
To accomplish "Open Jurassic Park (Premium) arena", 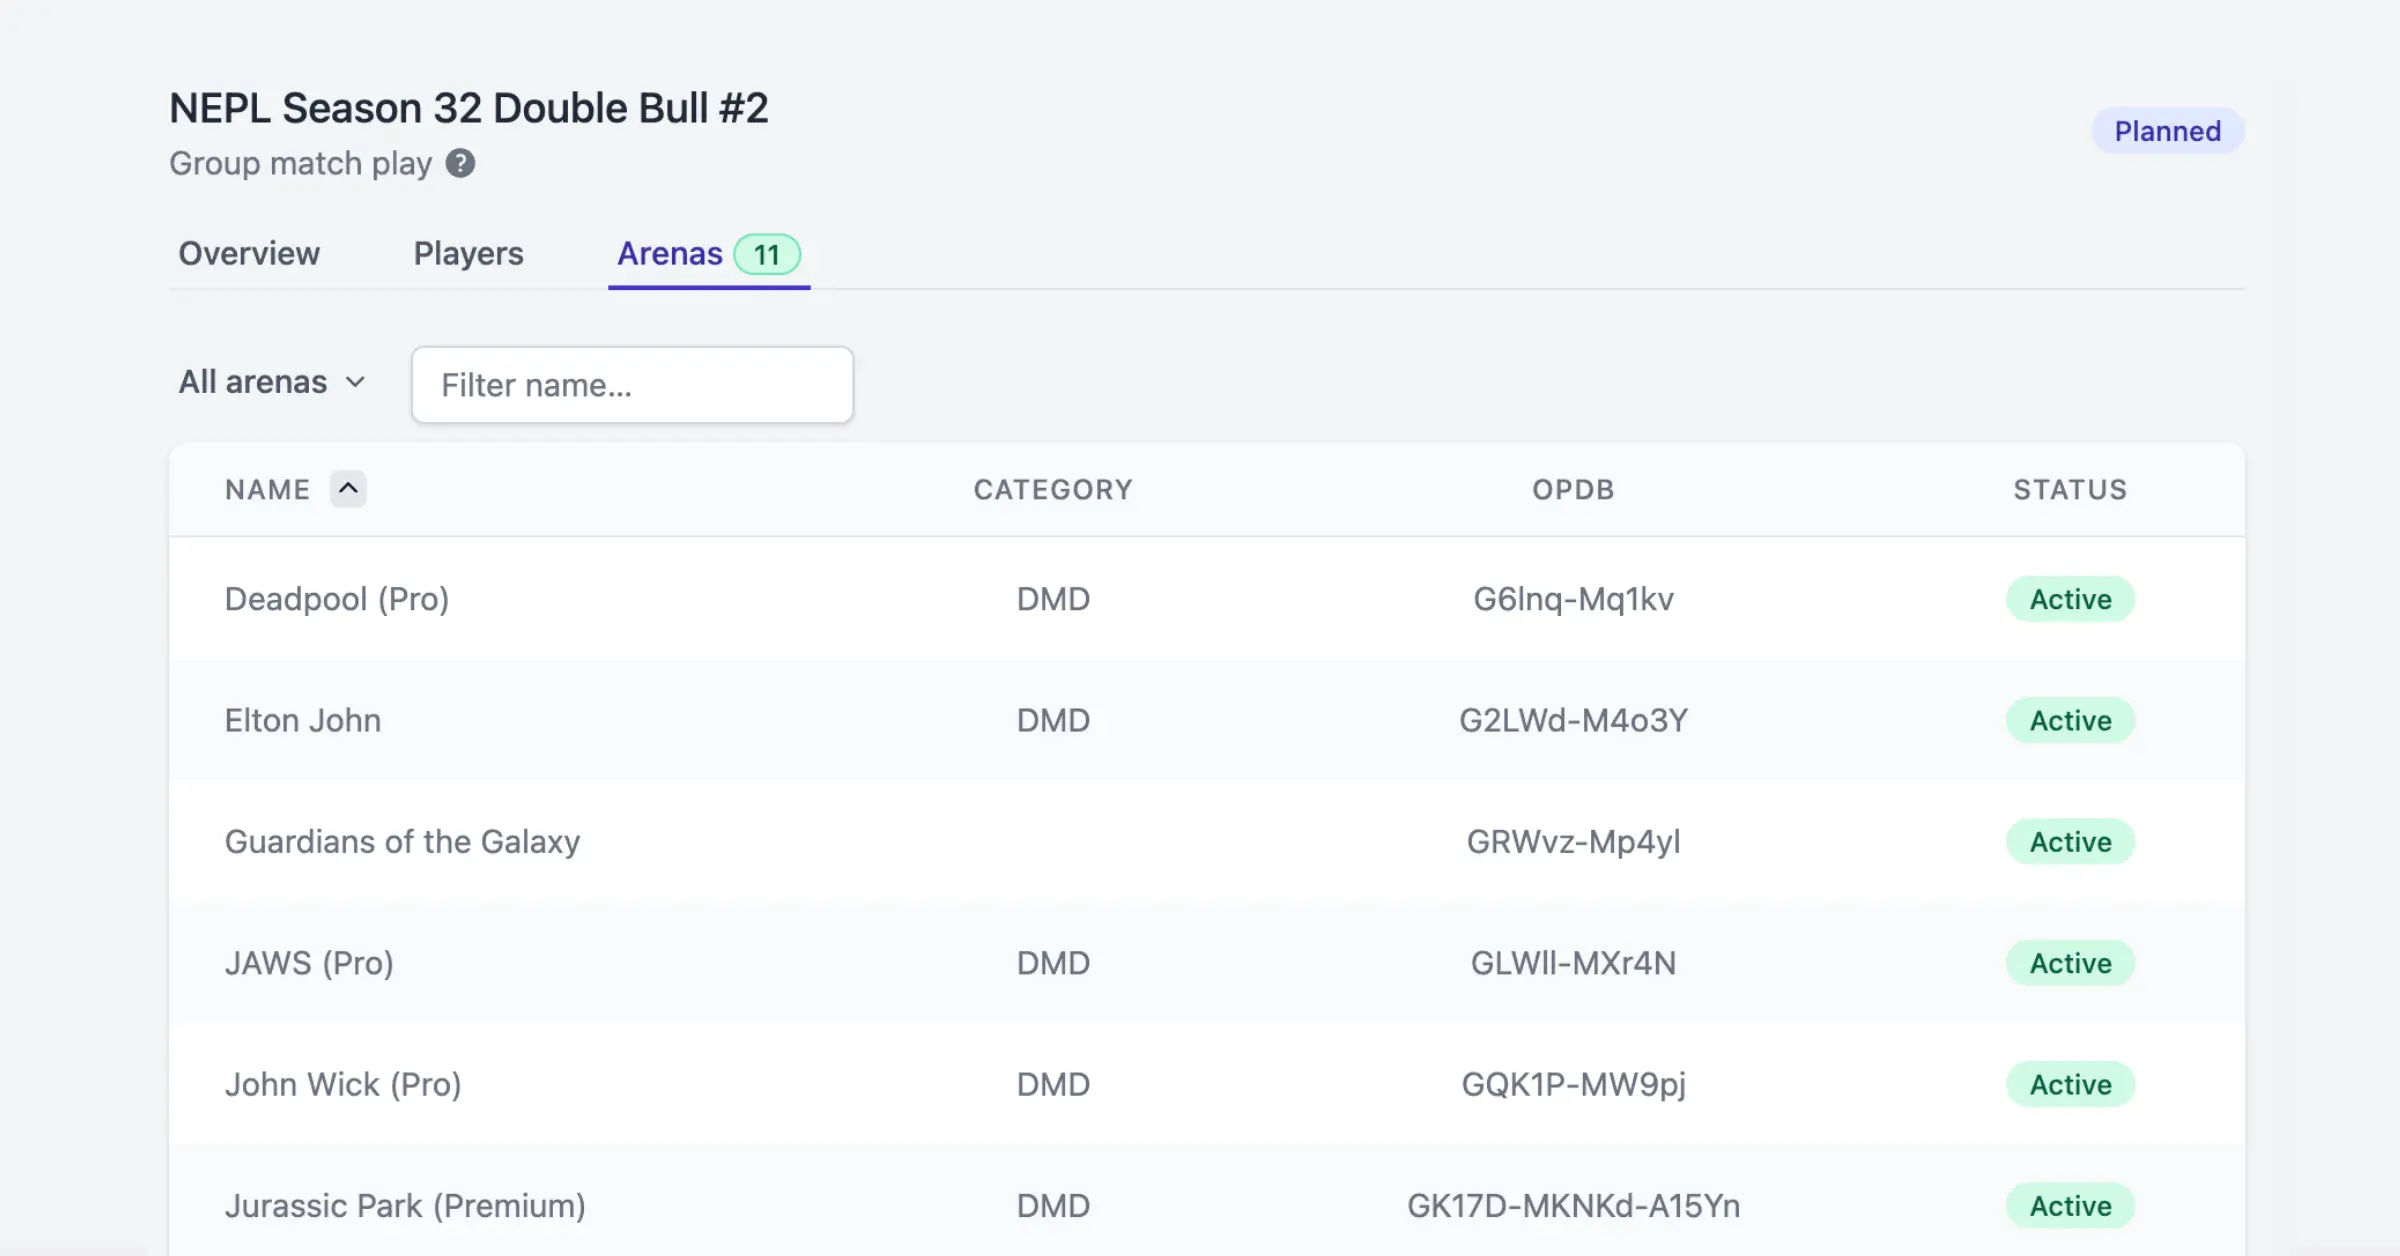I will (405, 1206).
